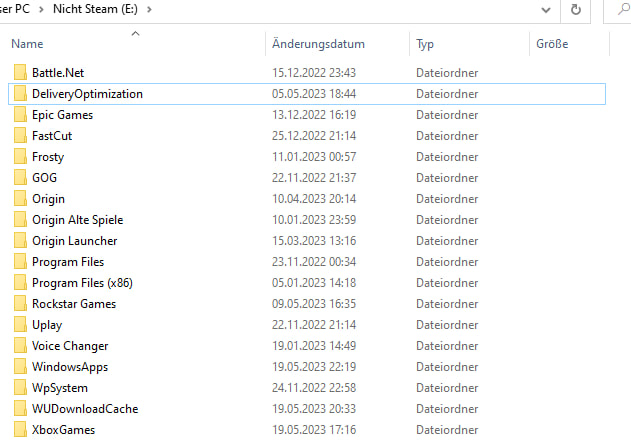Click the WindowsApps folder icon
The image size is (631, 440).
point(20,367)
